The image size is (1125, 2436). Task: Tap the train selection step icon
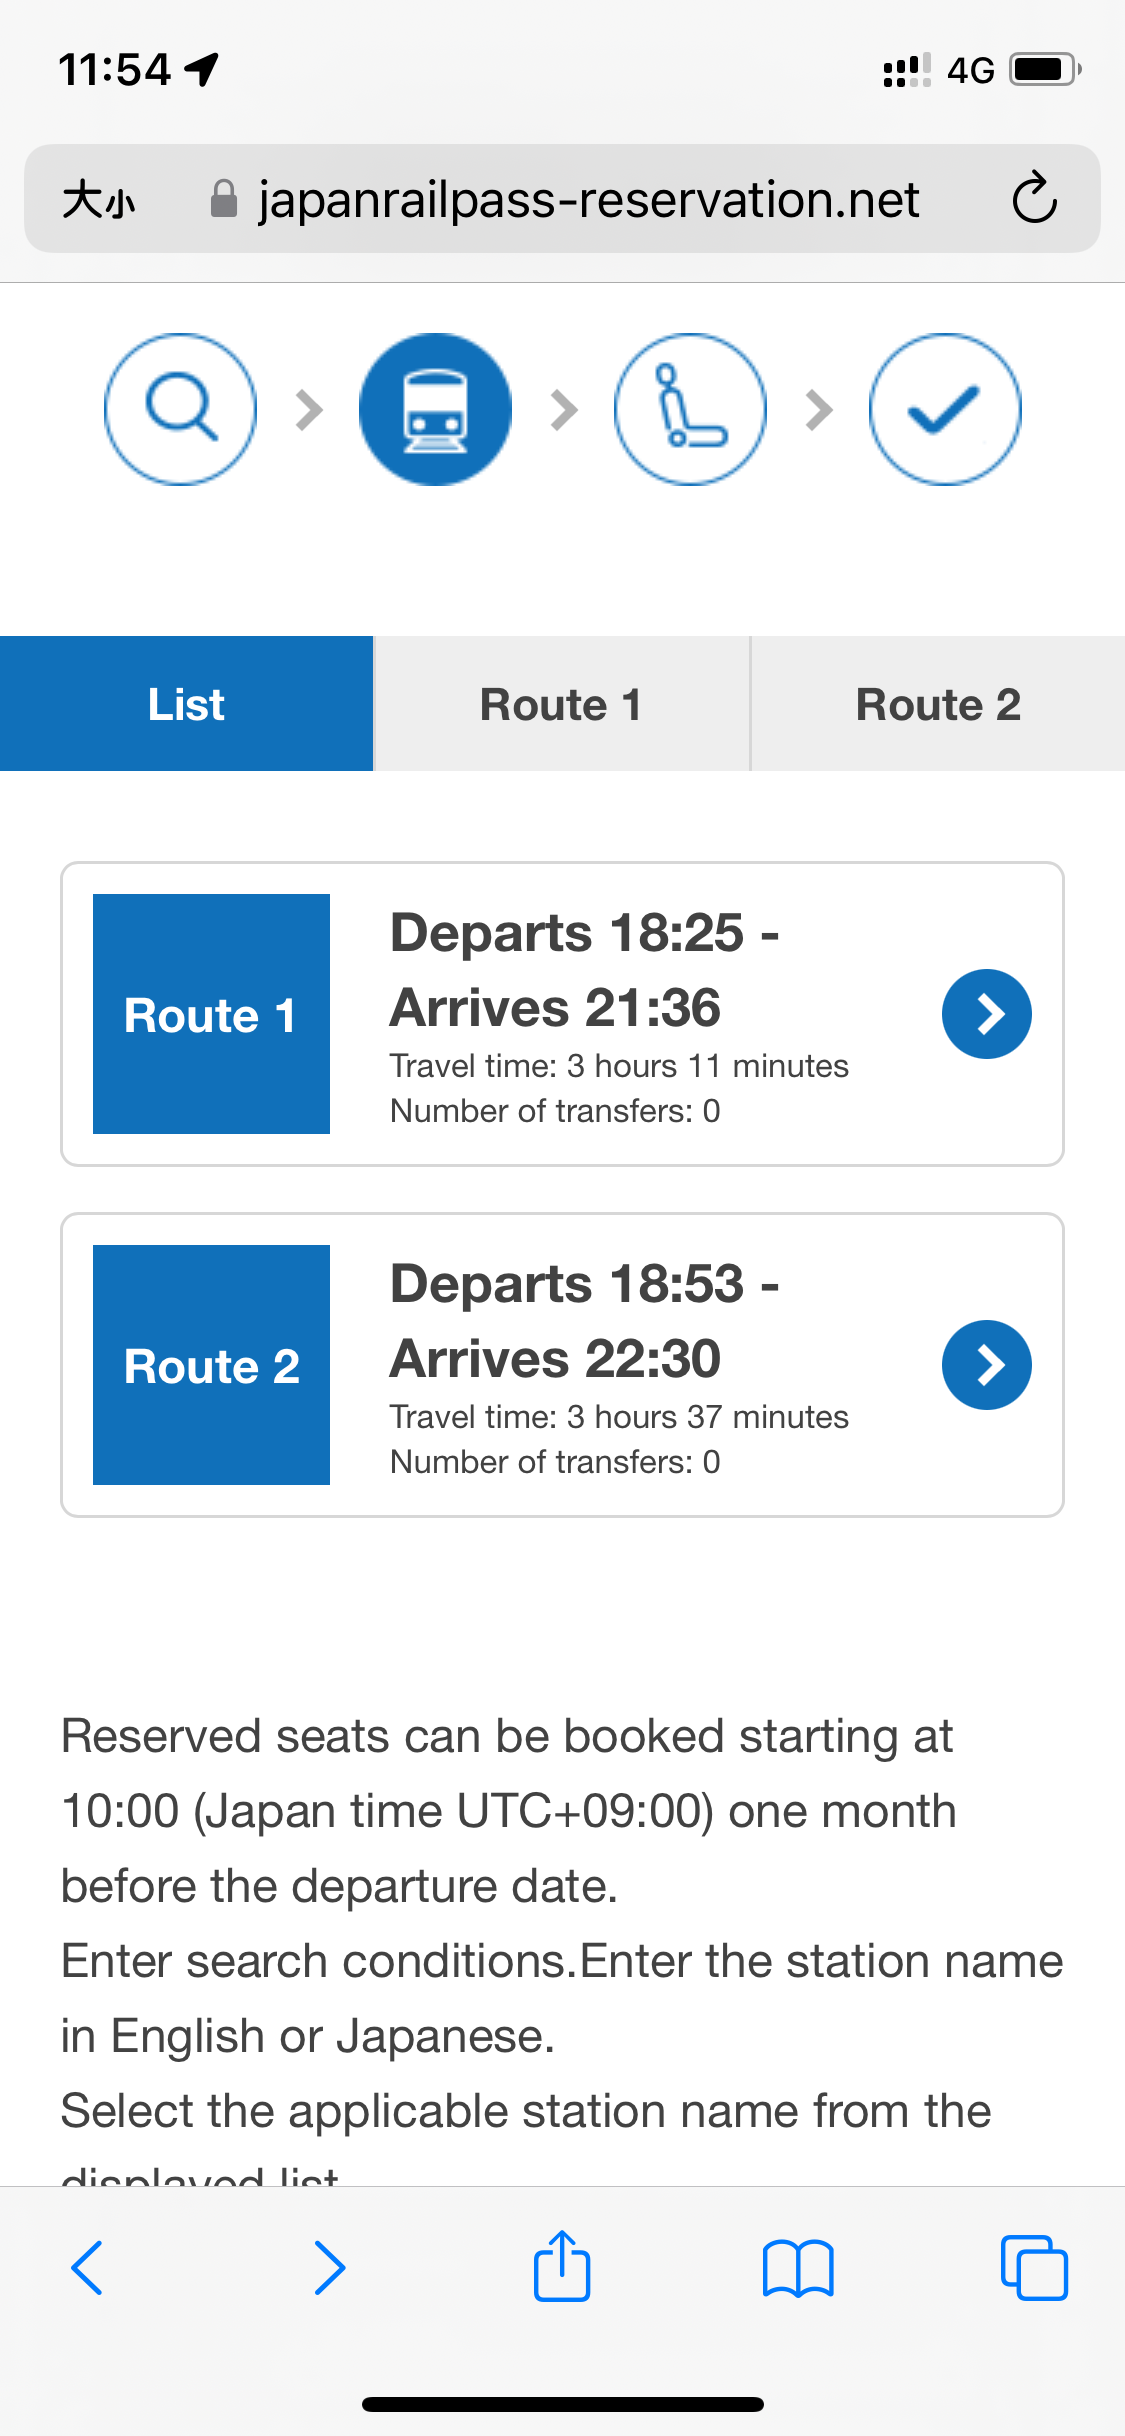pos(435,409)
